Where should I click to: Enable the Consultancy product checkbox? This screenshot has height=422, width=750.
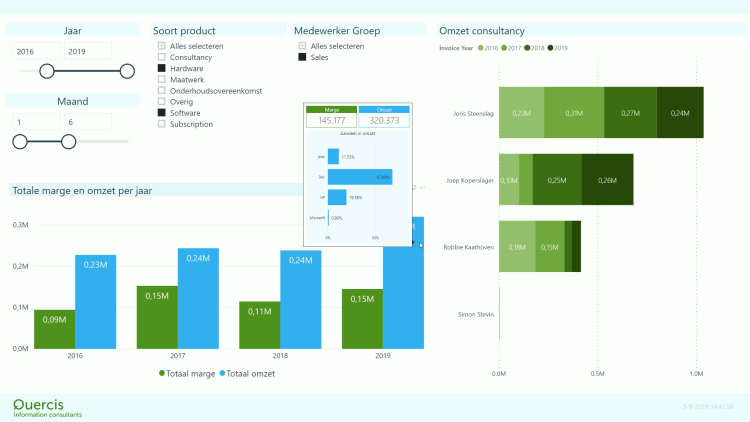click(162, 58)
